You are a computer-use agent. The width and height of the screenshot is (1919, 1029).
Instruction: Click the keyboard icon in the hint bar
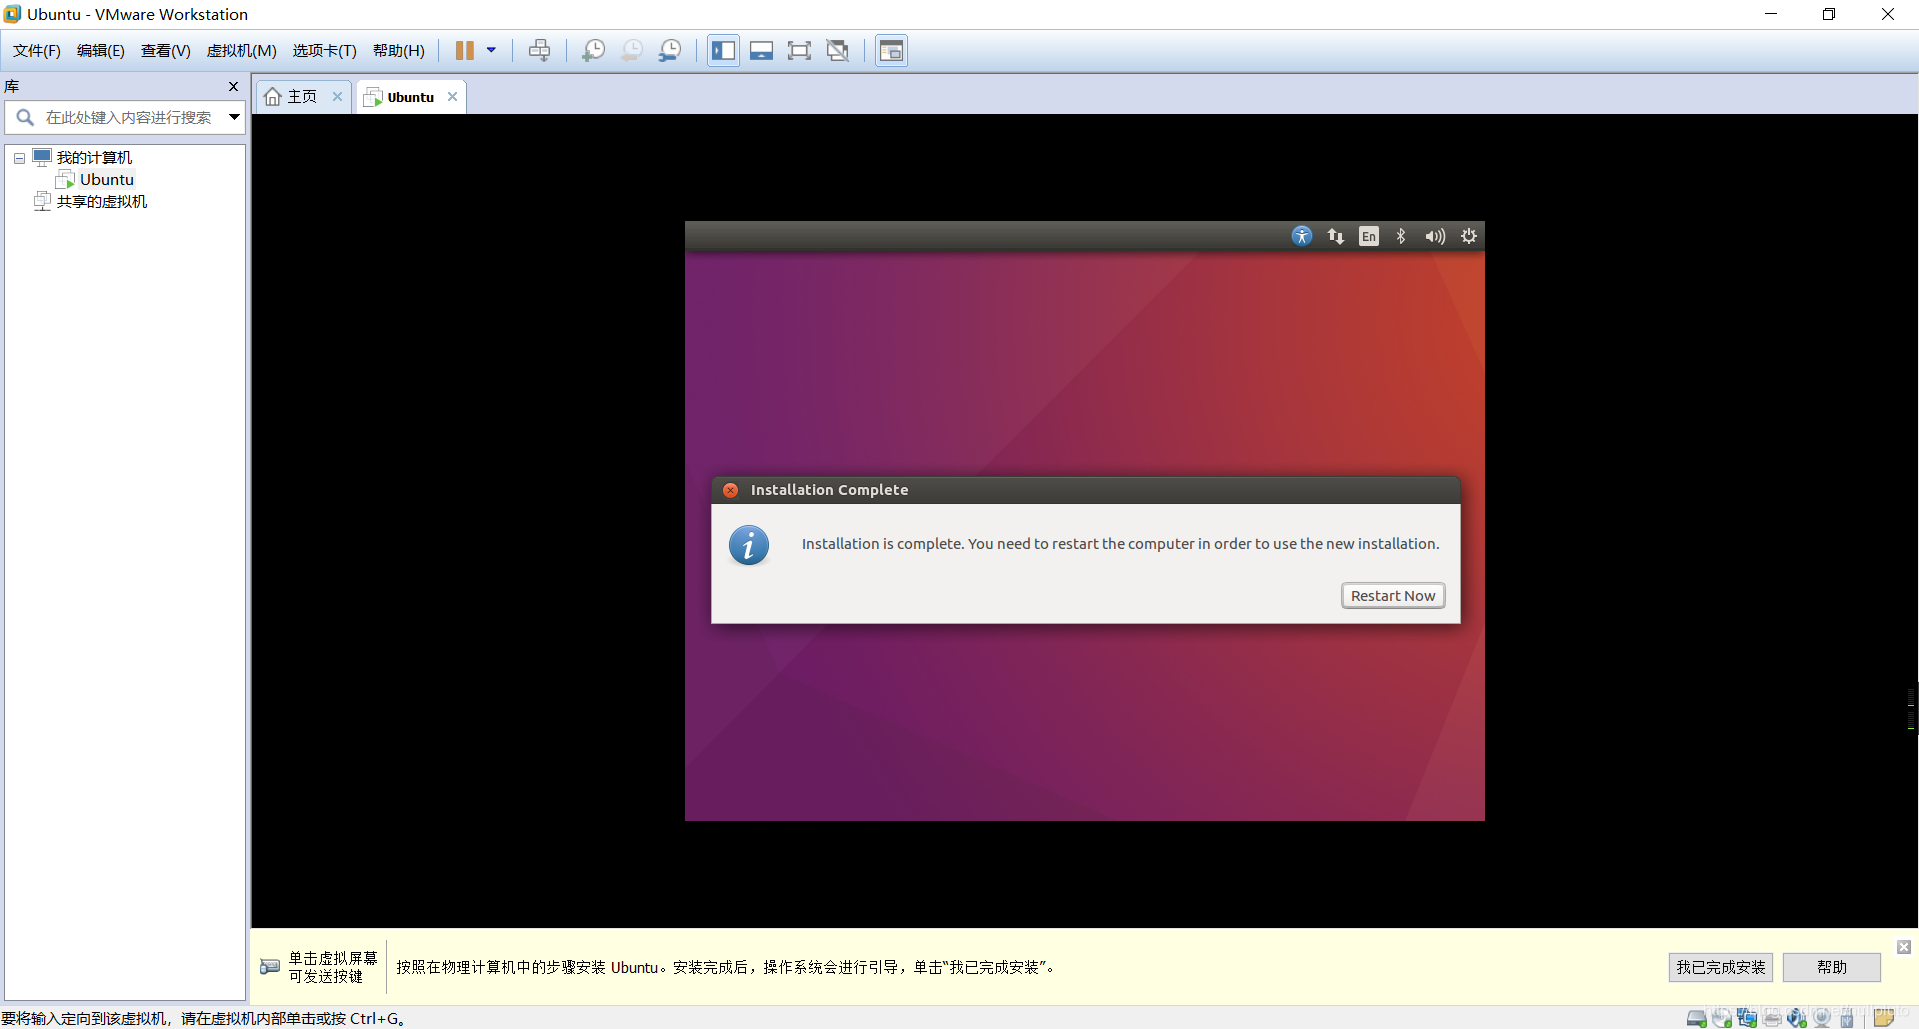click(270, 967)
